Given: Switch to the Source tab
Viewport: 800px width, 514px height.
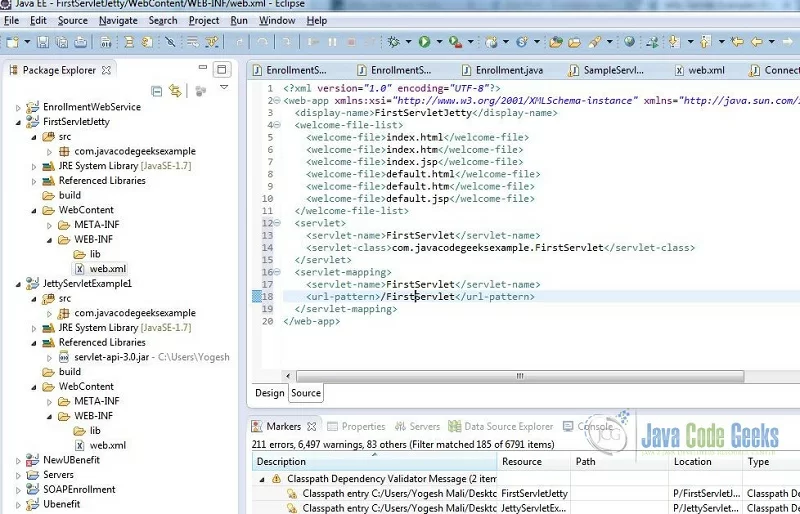Looking at the screenshot, I should (306, 393).
